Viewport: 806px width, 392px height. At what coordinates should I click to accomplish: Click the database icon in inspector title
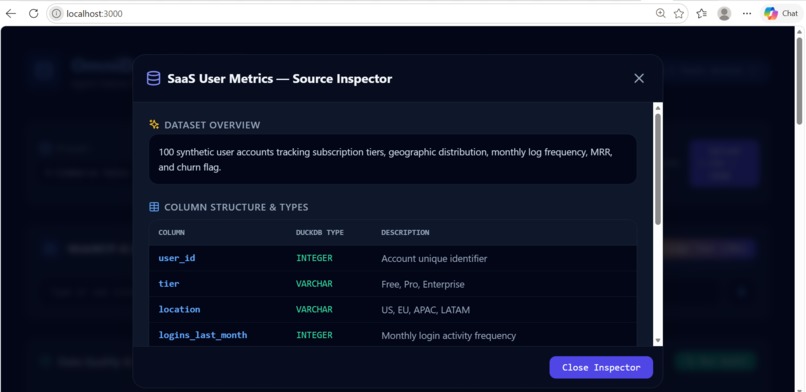[153, 78]
